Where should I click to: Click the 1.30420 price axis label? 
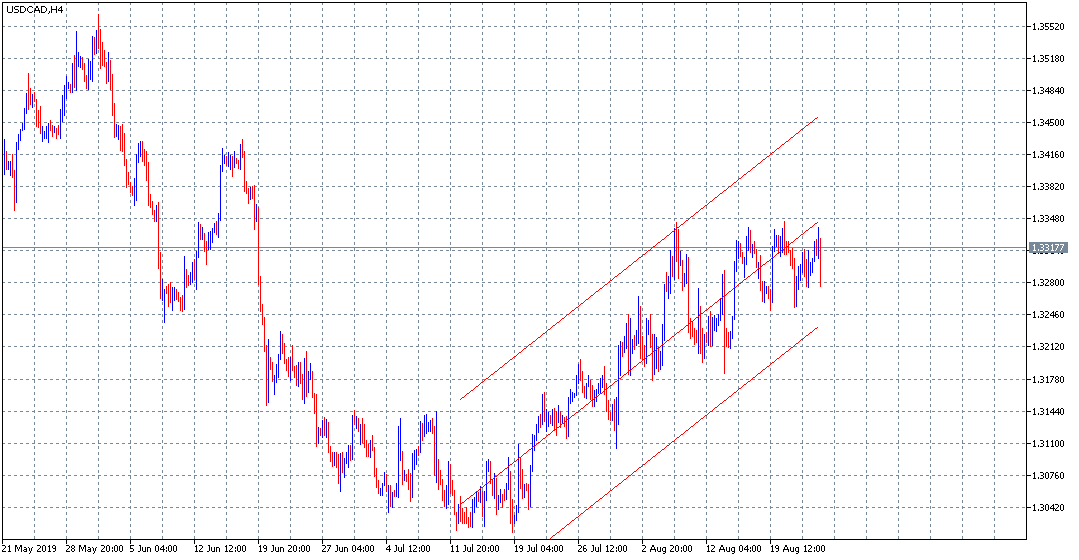click(x=1048, y=508)
